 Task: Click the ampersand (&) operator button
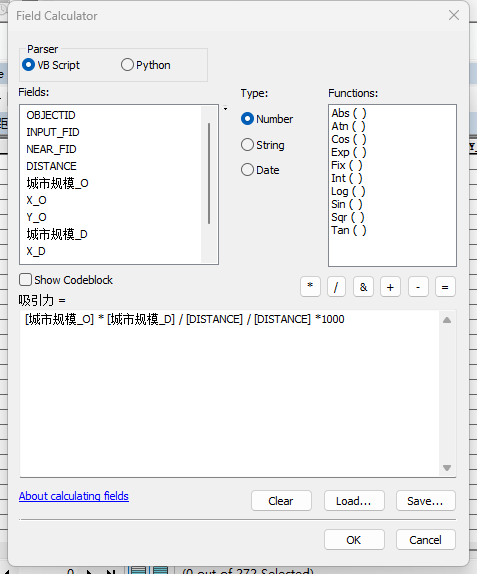click(x=363, y=287)
